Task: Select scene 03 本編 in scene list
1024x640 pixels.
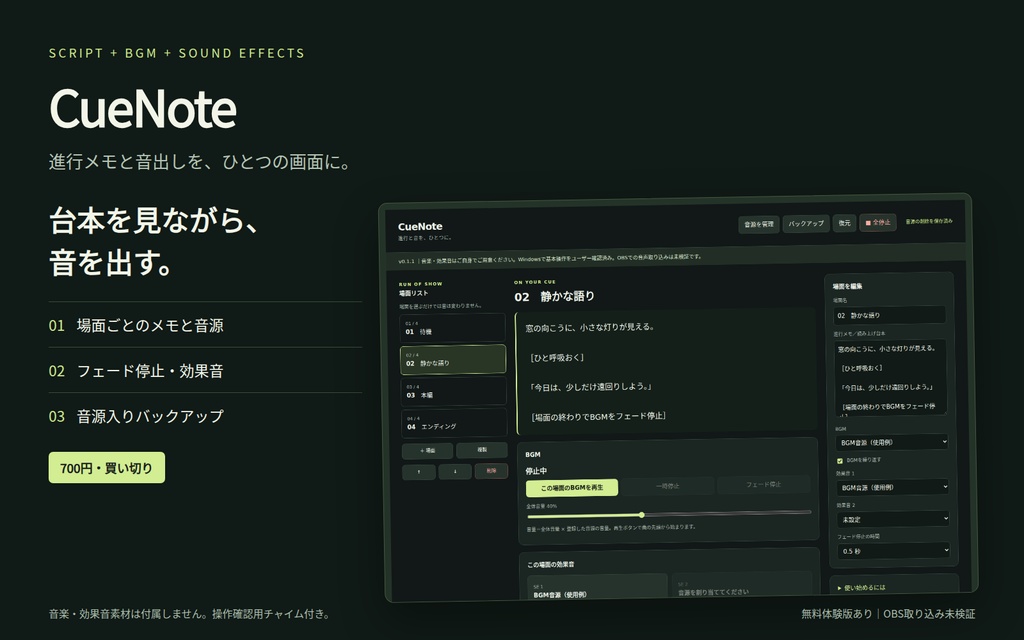Action: pos(453,391)
